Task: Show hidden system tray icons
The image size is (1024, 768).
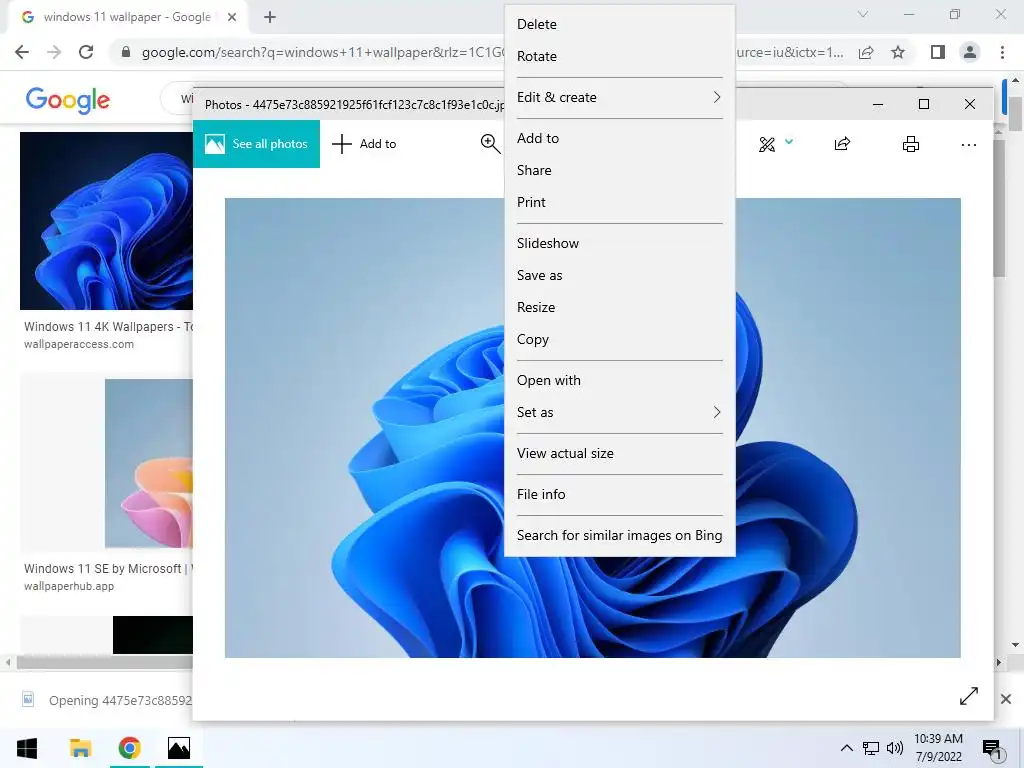Action: tap(846, 748)
